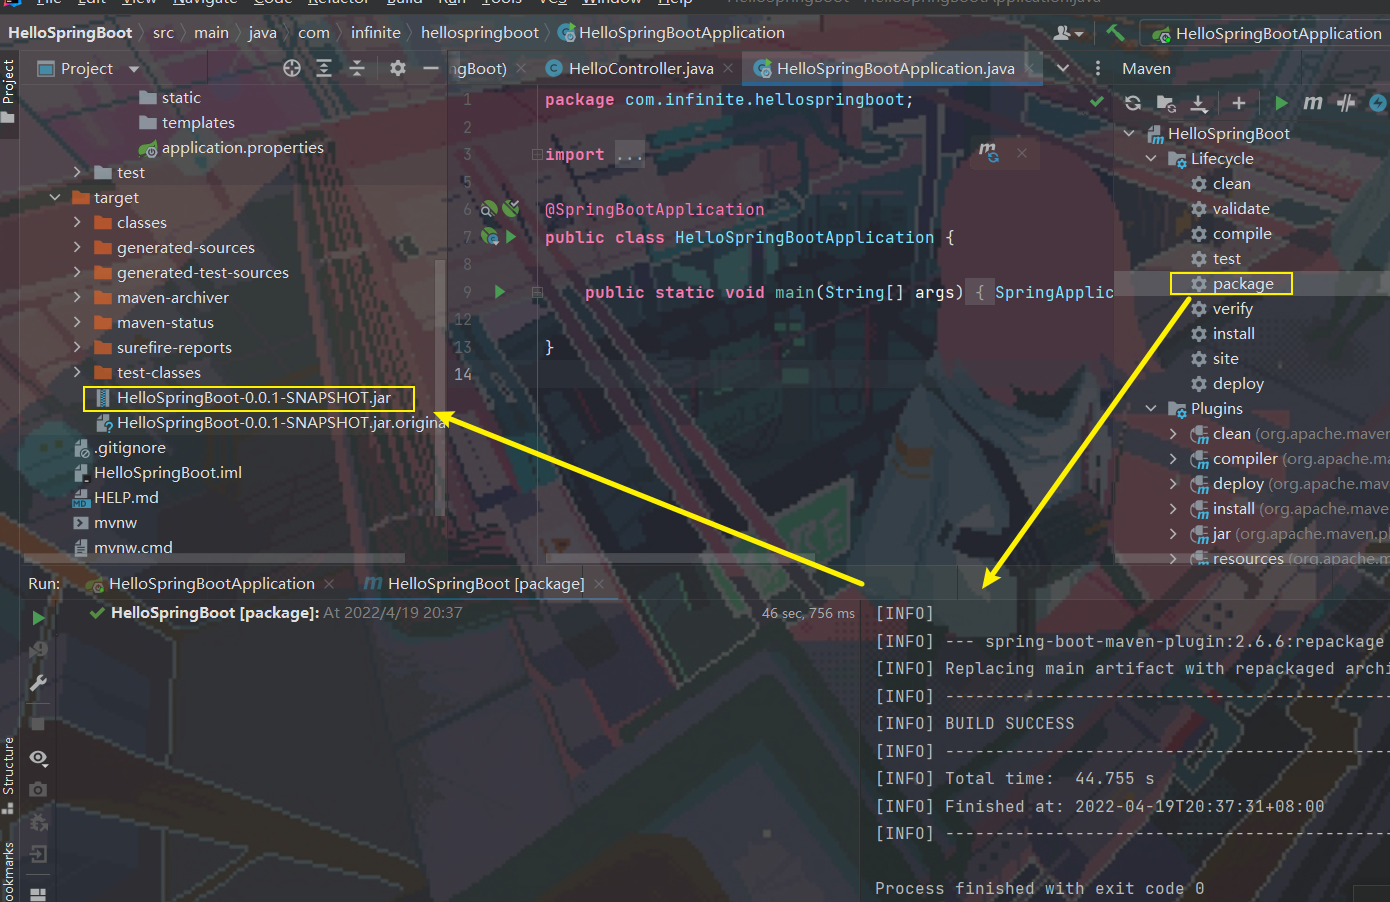Toggle Skip Tests mode lightning icon
The image size is (1390, 902).
click(x=1378, y=103)
